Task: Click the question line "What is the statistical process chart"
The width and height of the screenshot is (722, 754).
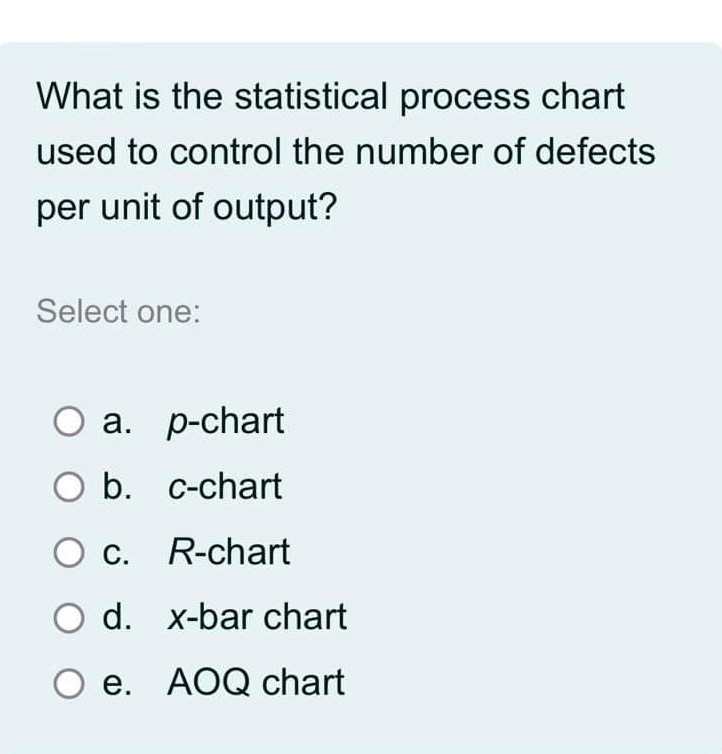Action: pyautogui.click(x=331, y=98)
